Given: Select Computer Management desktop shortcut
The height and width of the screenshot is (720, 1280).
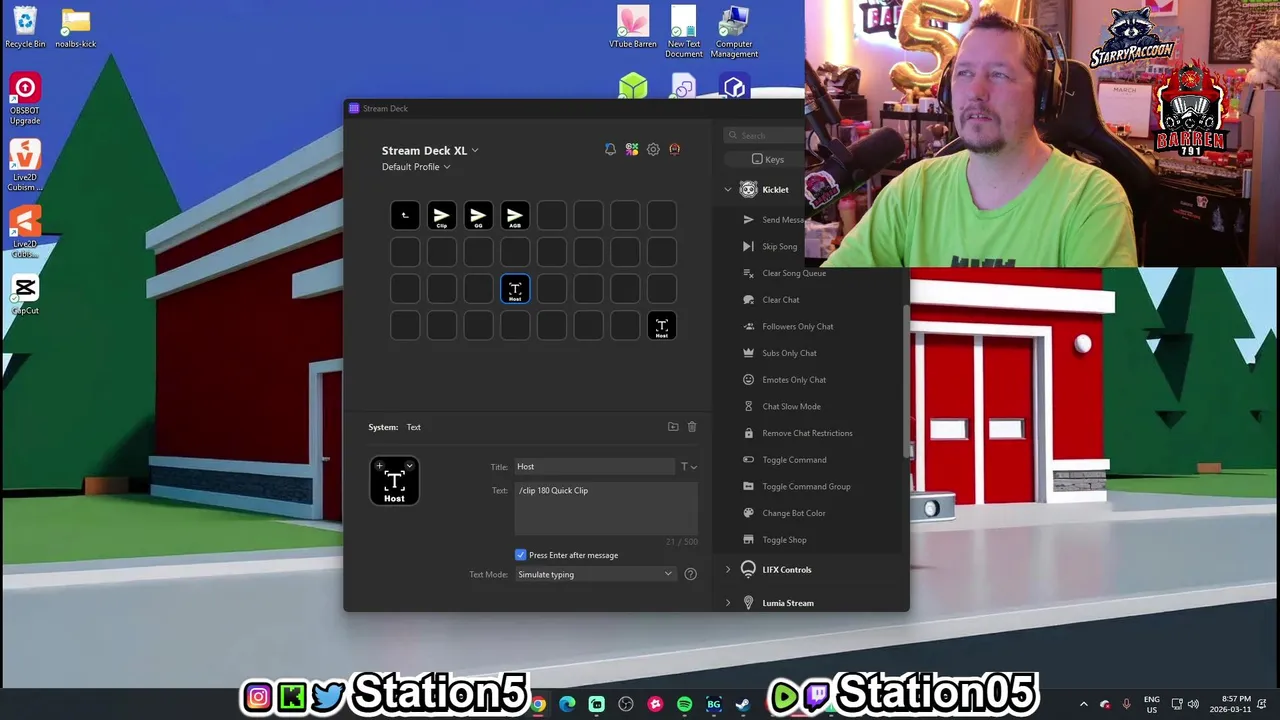Looking at the screenshot, I should click(734, 32).
